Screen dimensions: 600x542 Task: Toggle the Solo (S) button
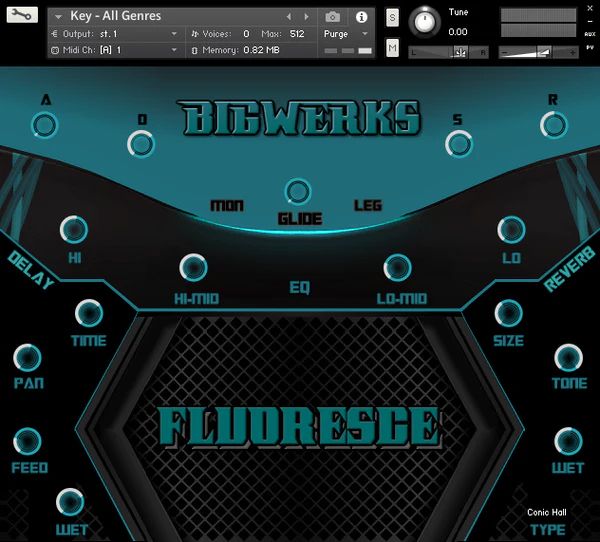(392, 17)
